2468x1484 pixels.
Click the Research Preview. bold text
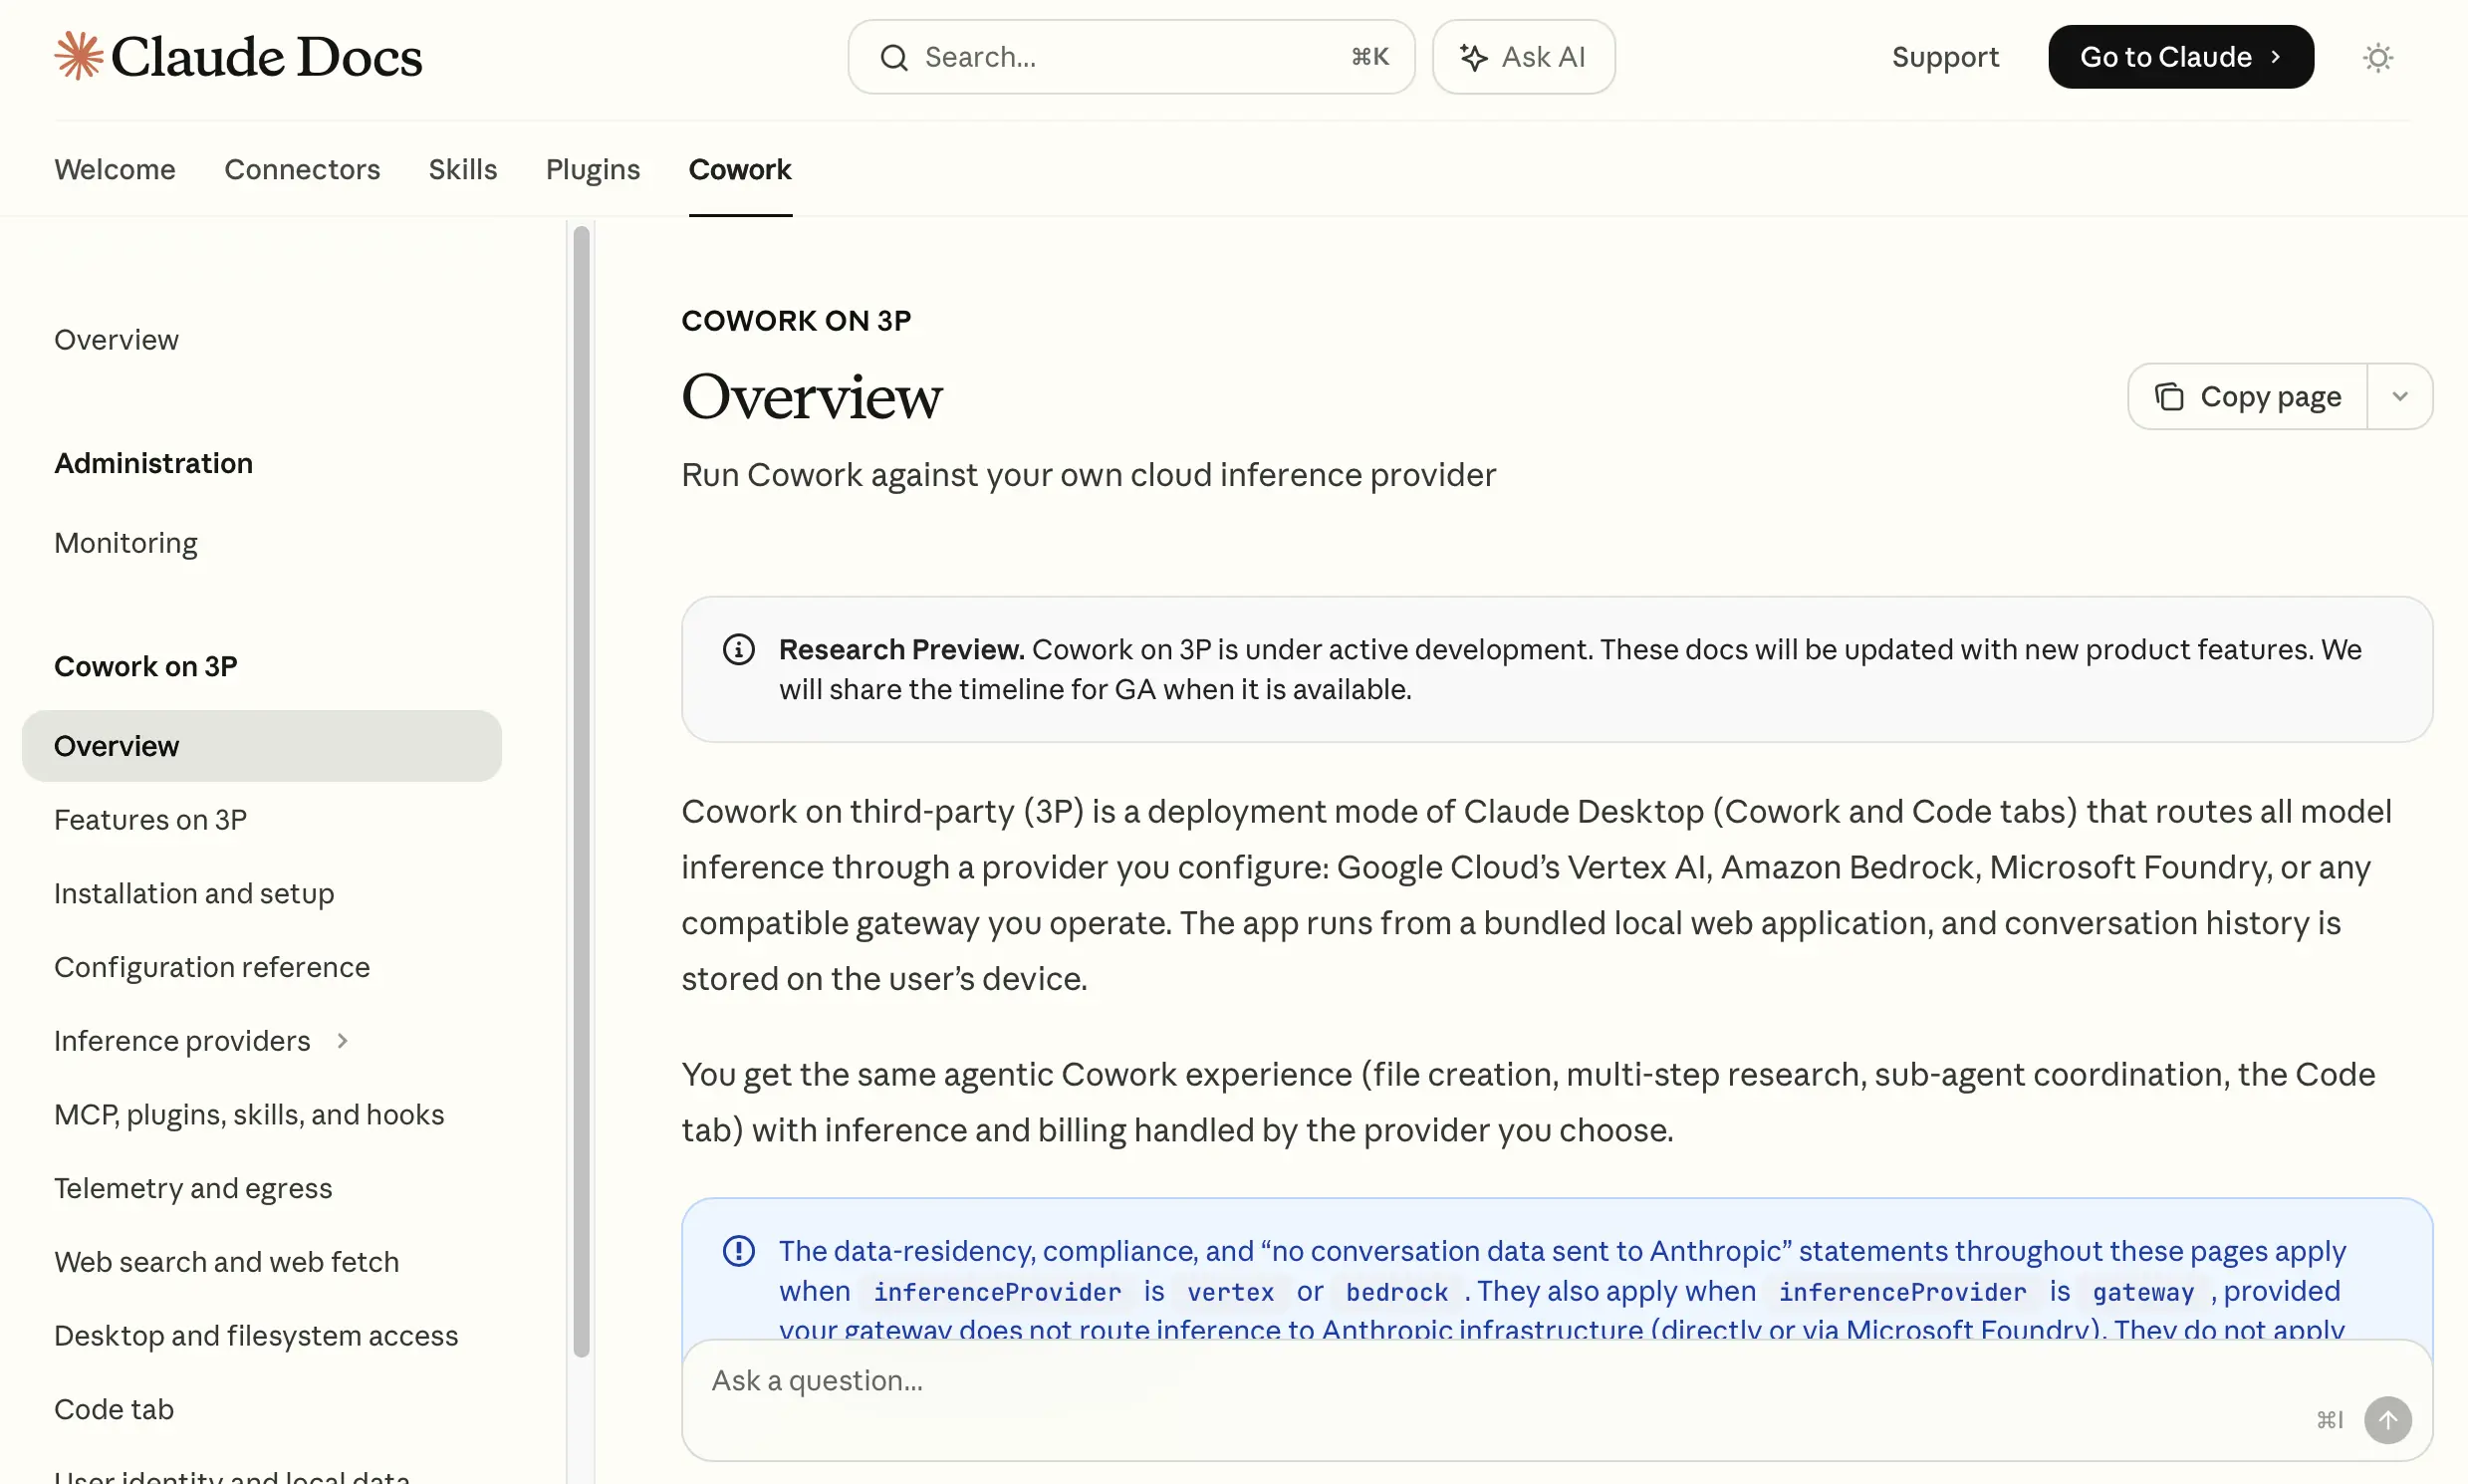pyautogui.click(x=901, y=650)
